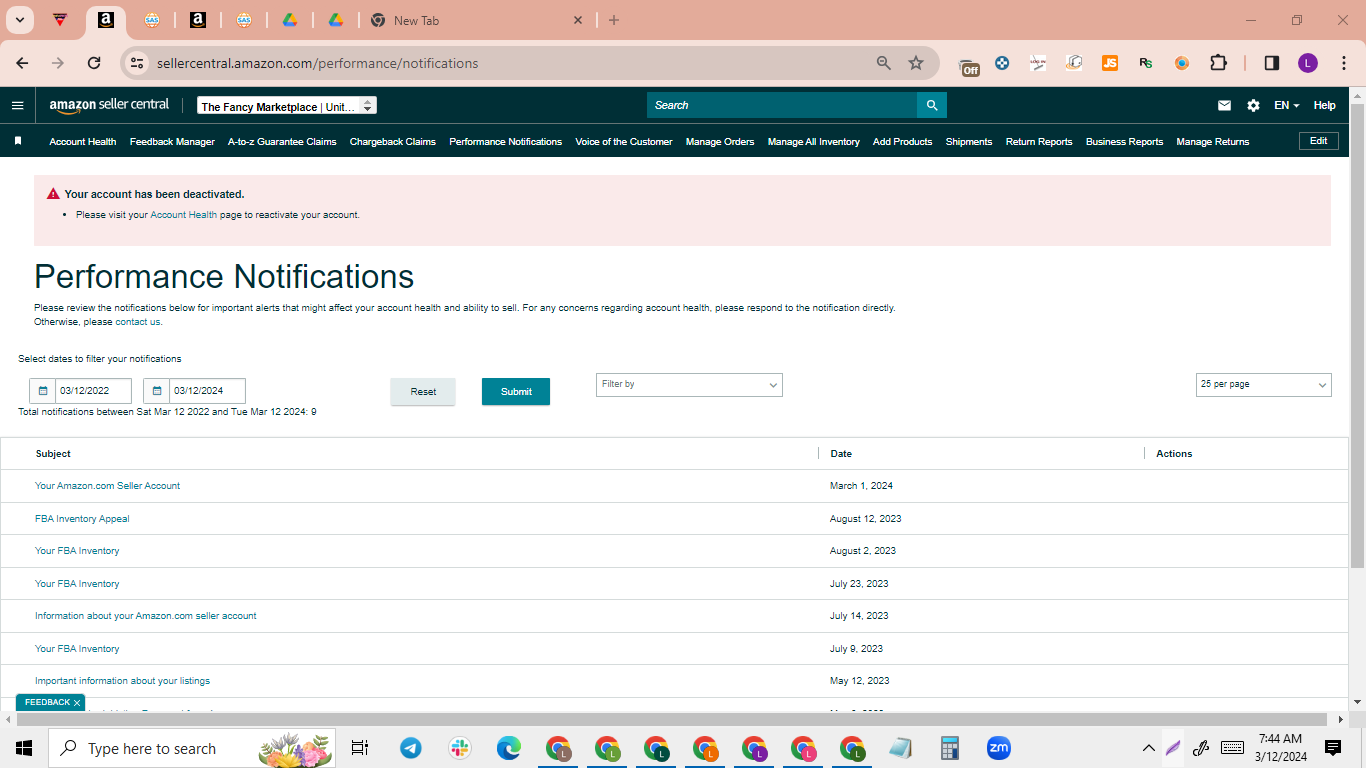Open the Chrome three-dot menu
1366x768 pixels.
pyautogui.click(x=1343, y=63)
